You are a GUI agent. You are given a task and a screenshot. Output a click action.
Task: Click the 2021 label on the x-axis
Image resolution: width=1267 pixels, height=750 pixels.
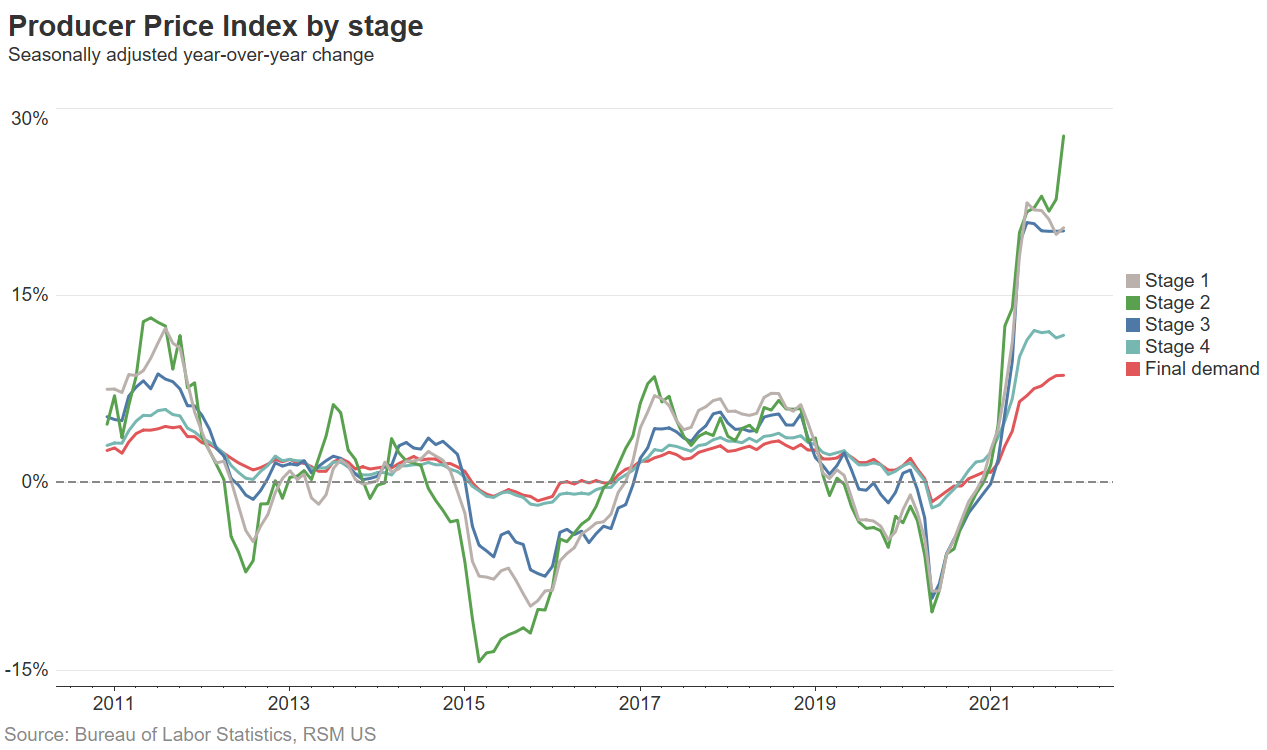coord(990,704)
